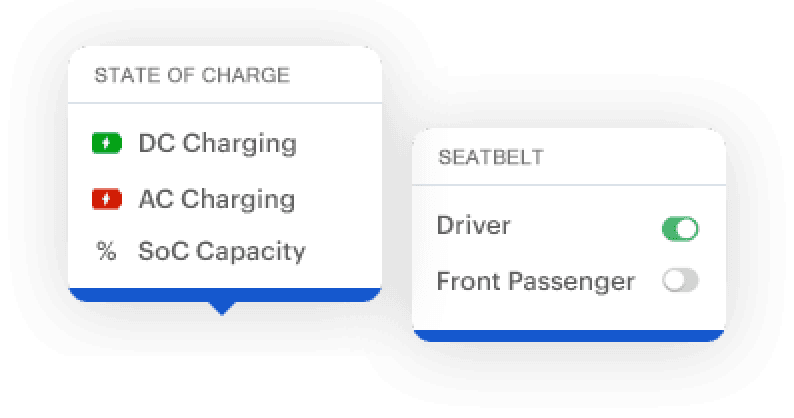Click the downward pointer arrow below the charge card

223,307
